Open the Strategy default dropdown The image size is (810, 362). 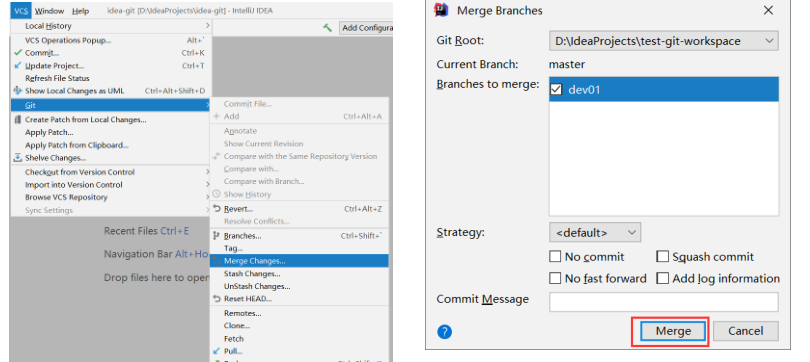[x=595, y=232]
